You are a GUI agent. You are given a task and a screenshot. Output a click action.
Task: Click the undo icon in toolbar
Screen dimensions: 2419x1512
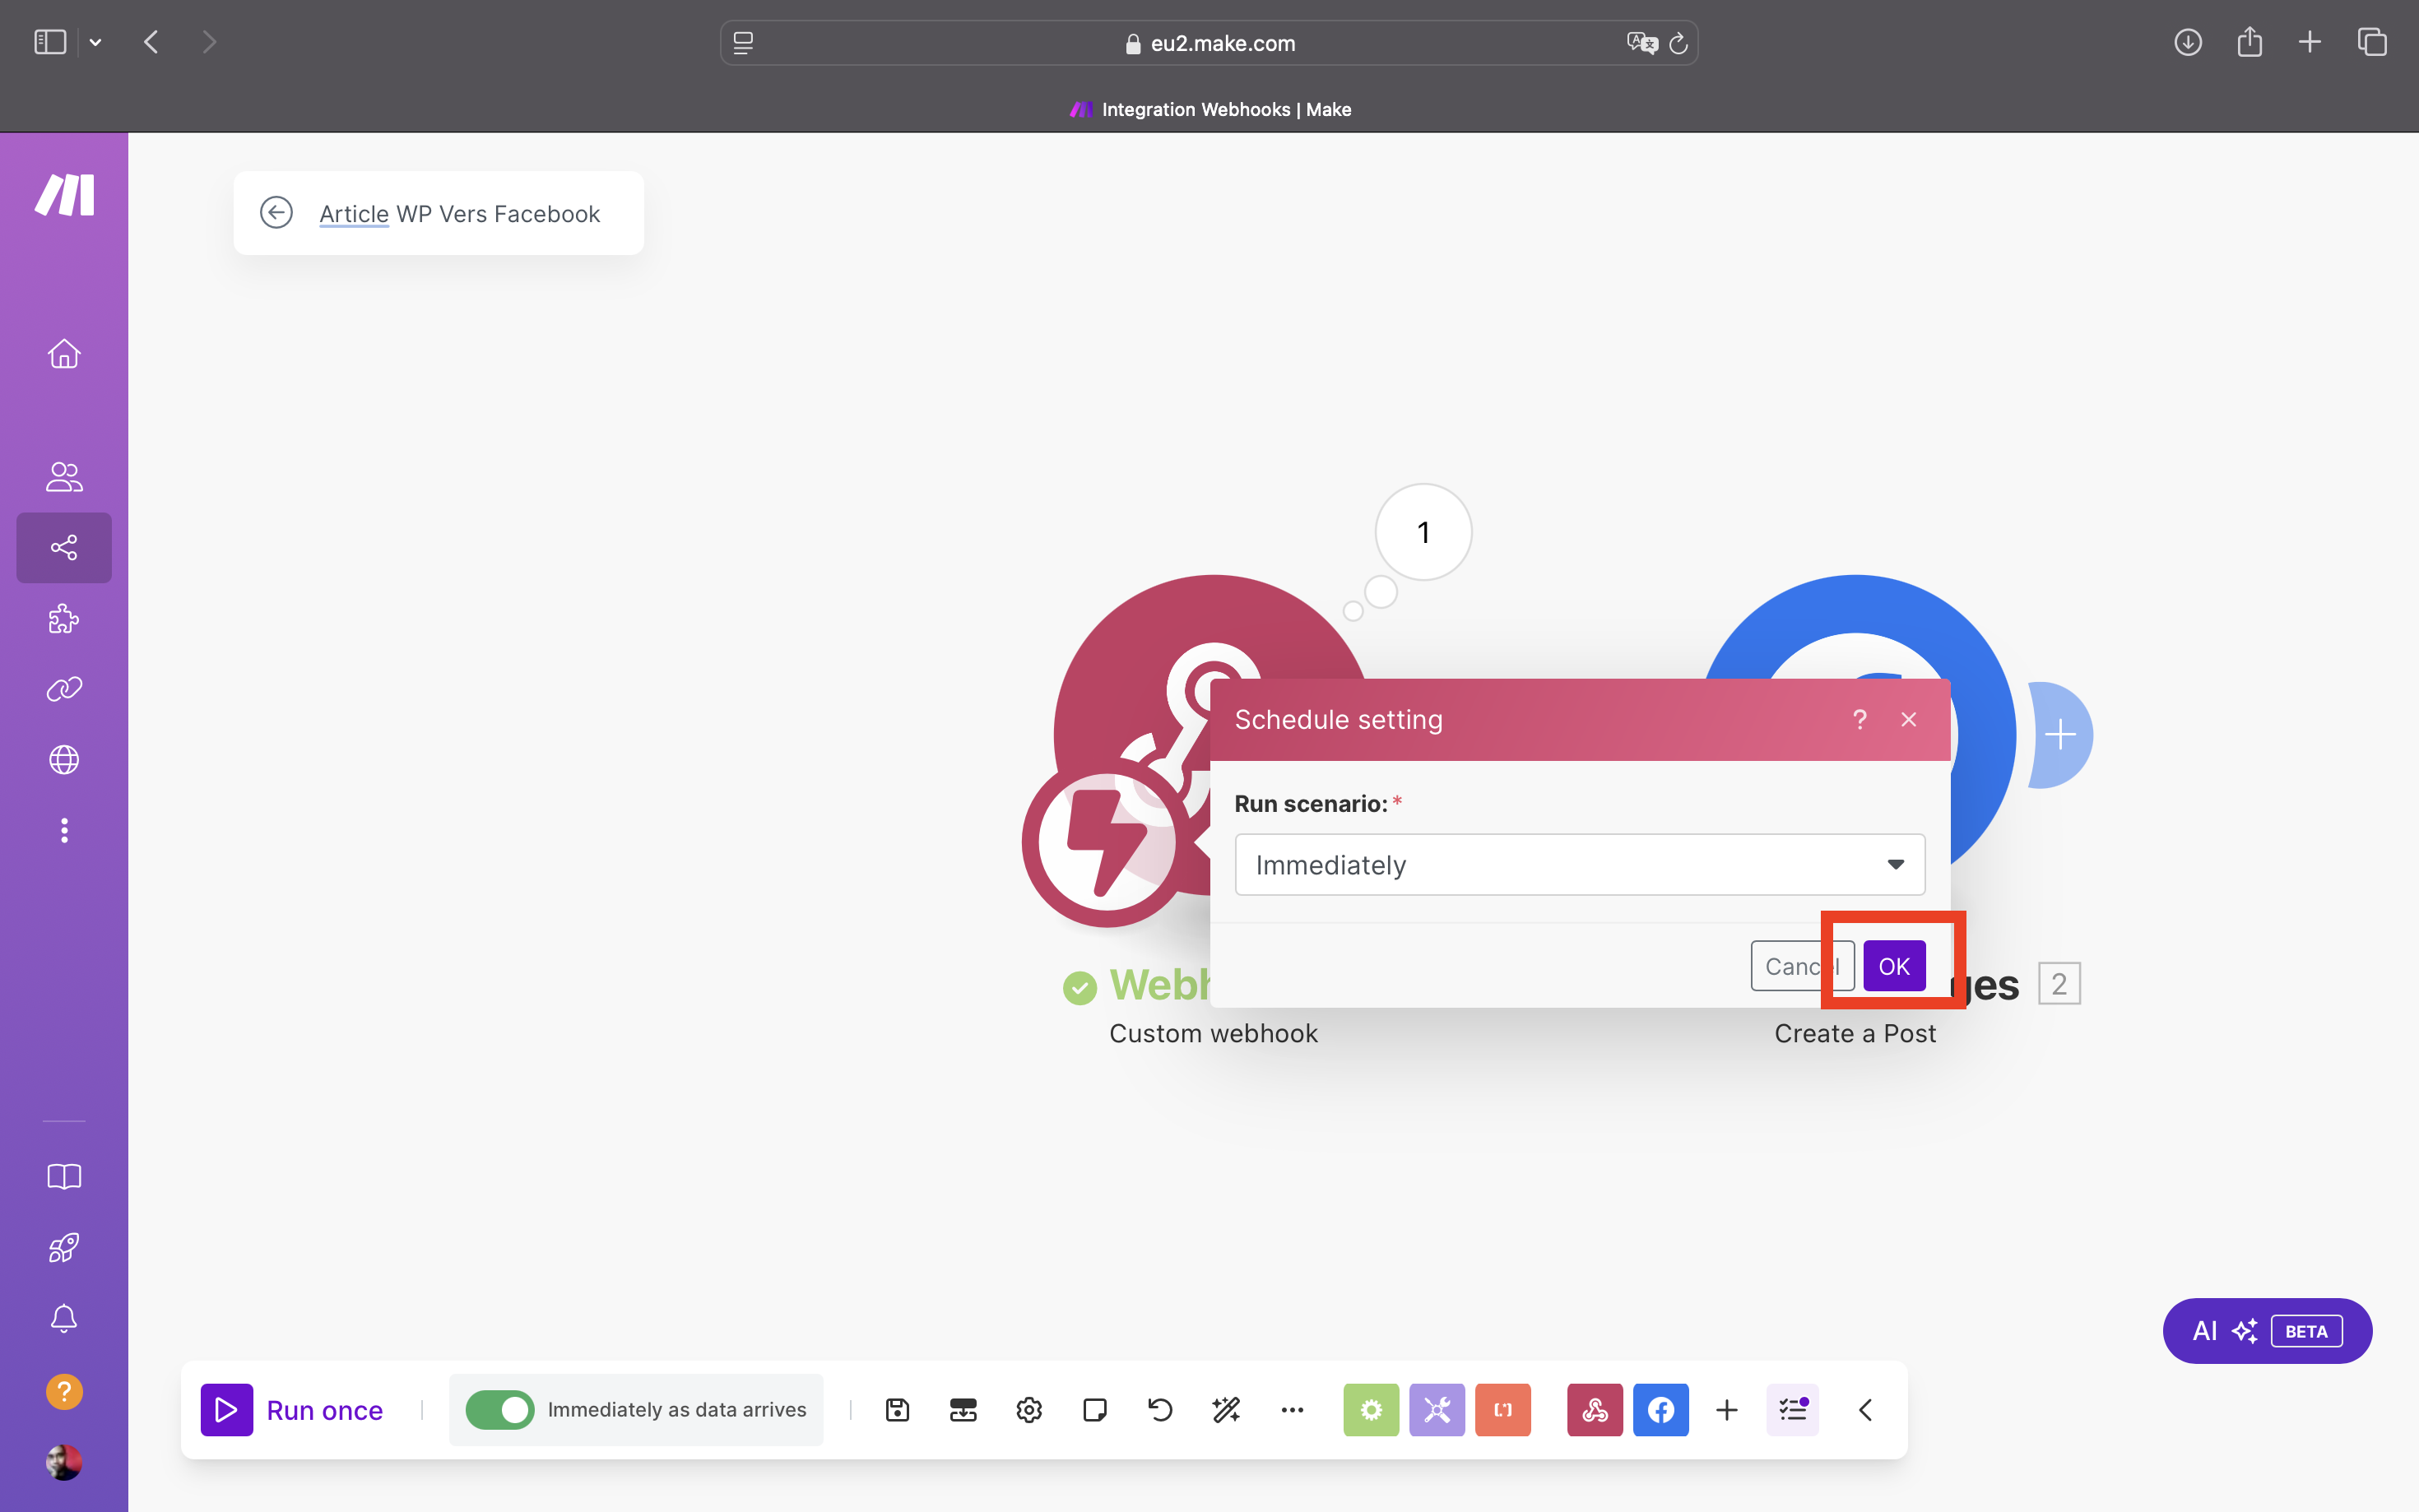coord(1160,1409)
